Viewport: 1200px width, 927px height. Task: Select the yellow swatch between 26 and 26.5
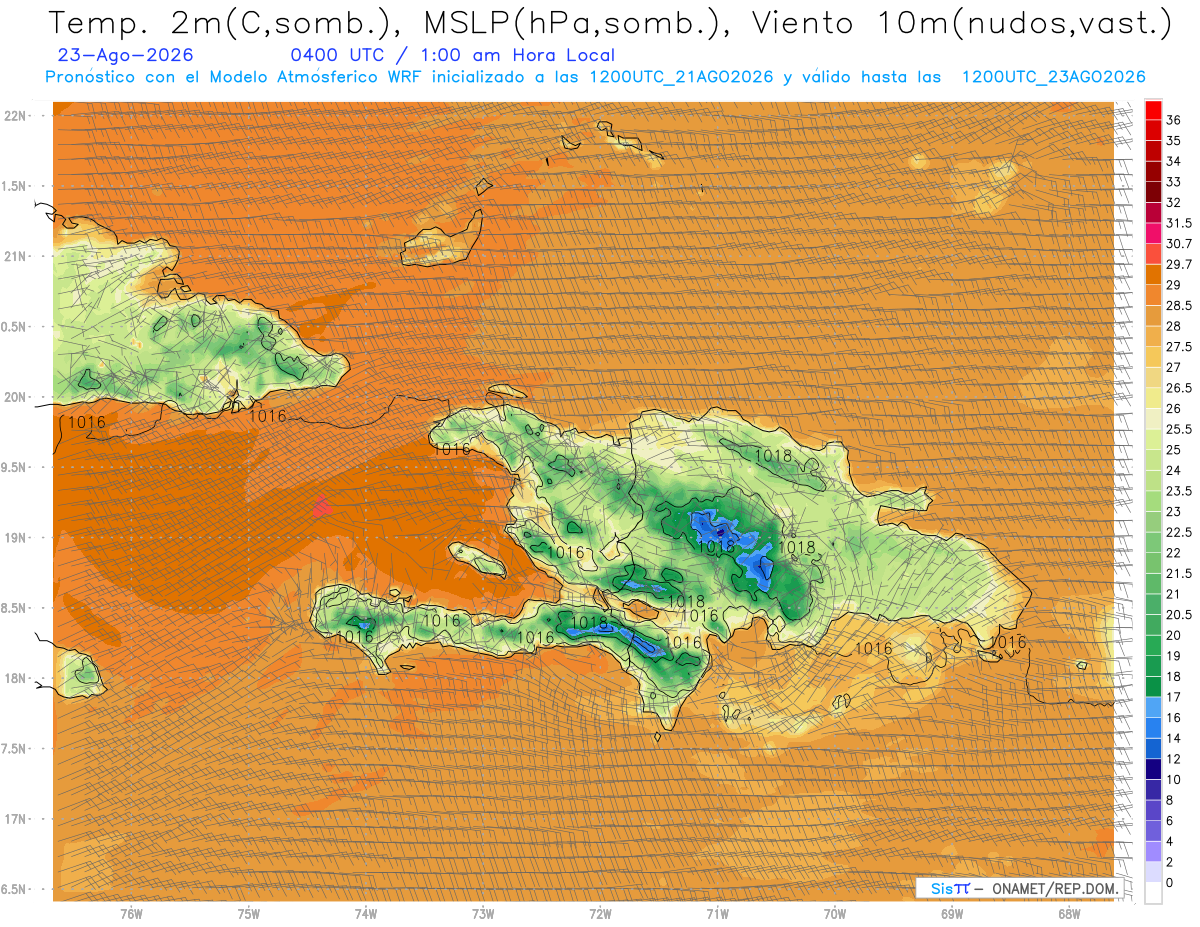pyautogui.click(x=1153, y=398)
